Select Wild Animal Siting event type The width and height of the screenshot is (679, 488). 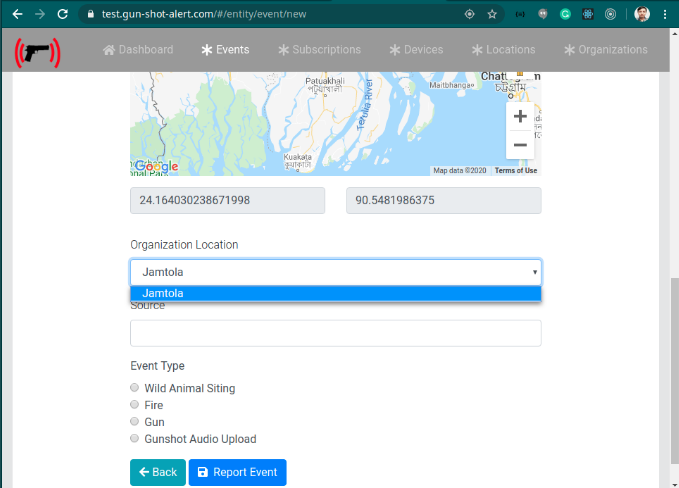coord(135,388)
